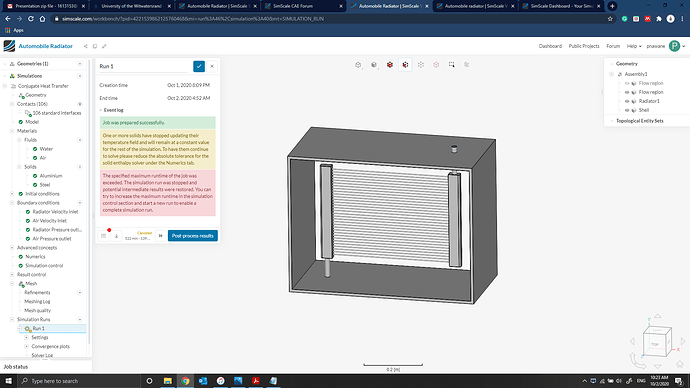Viewport: 690px width, 388px height.
Task: Select the red solid cube selection tool
Action: [x=390, y=65]
